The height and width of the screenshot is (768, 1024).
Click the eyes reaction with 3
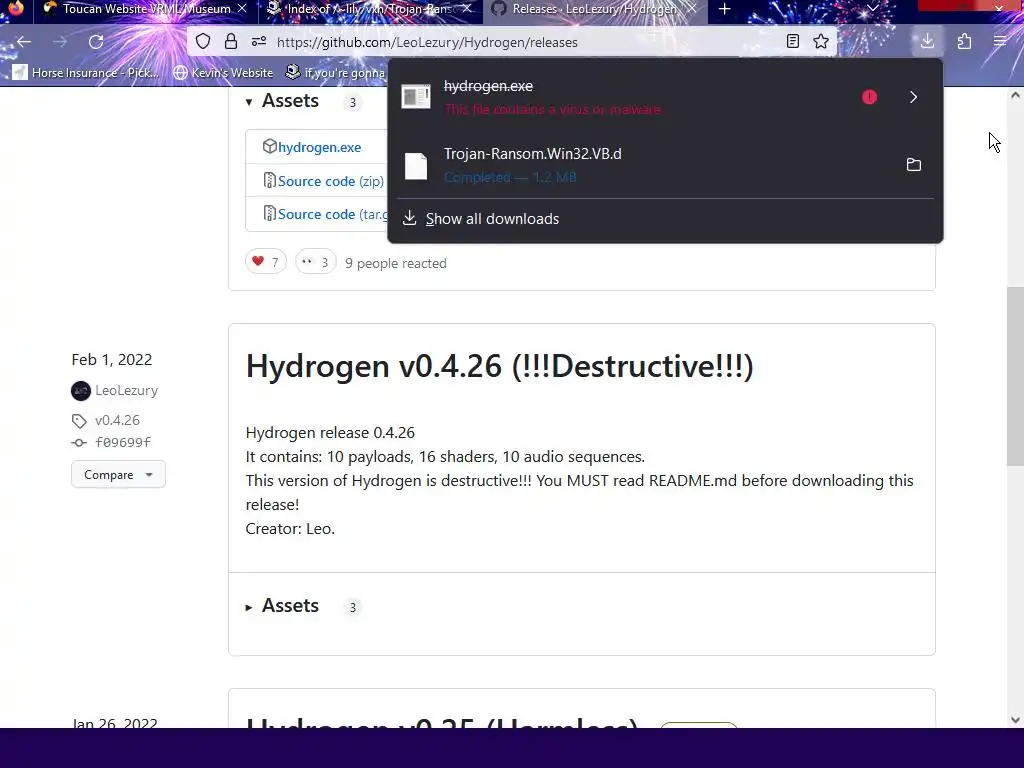pos(315,262)
